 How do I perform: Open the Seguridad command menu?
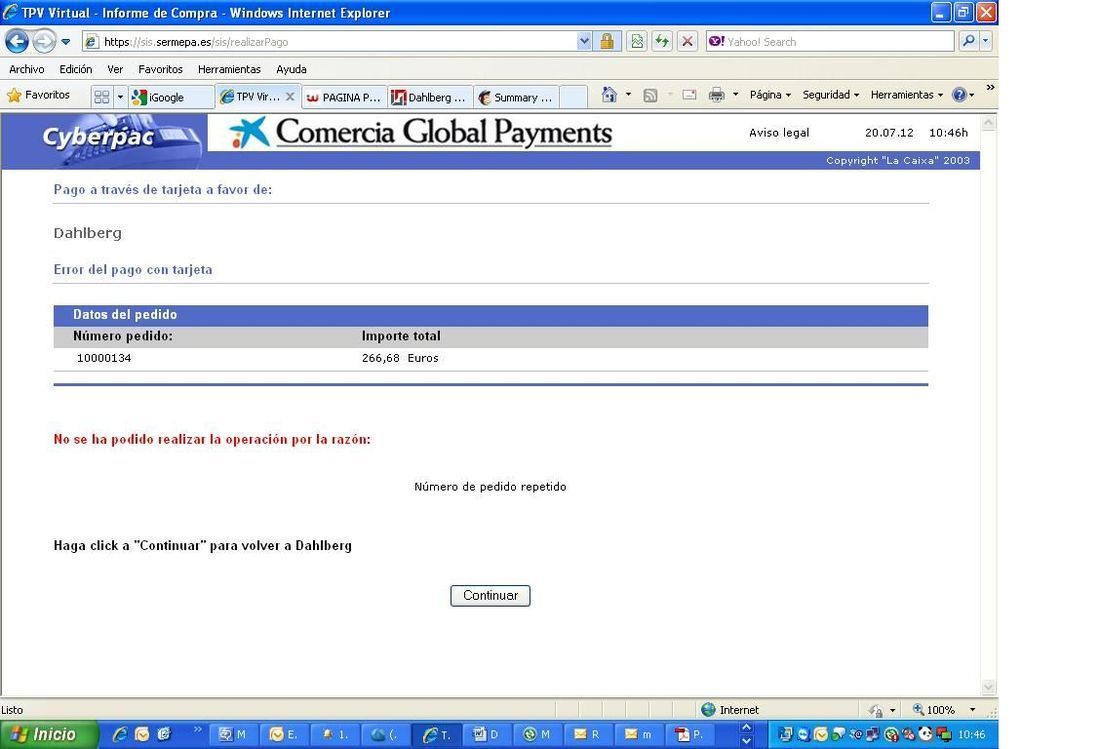831,95
